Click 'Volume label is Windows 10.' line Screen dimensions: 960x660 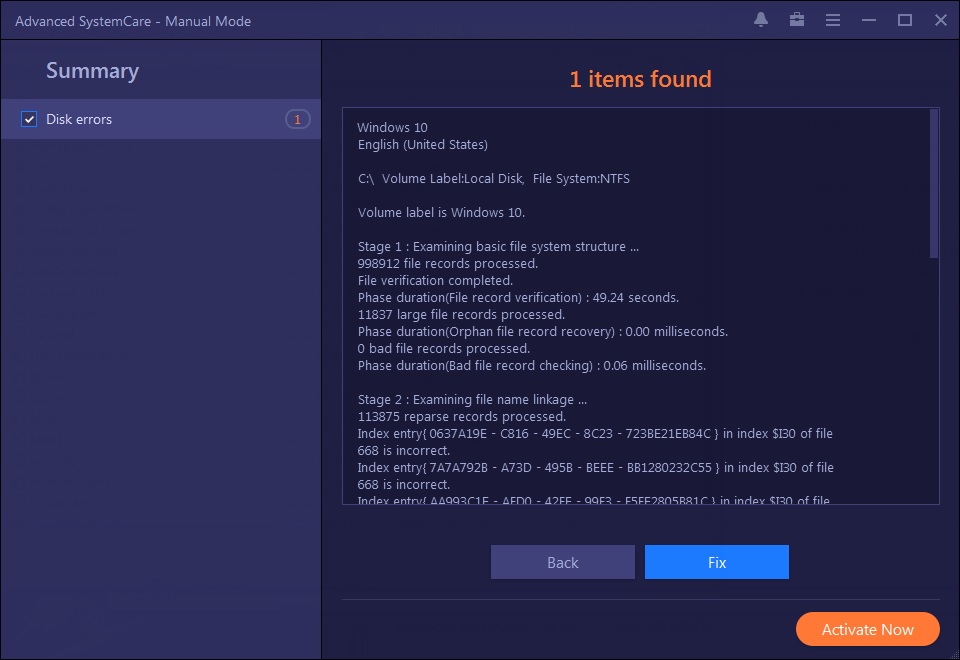coord(441,212)
